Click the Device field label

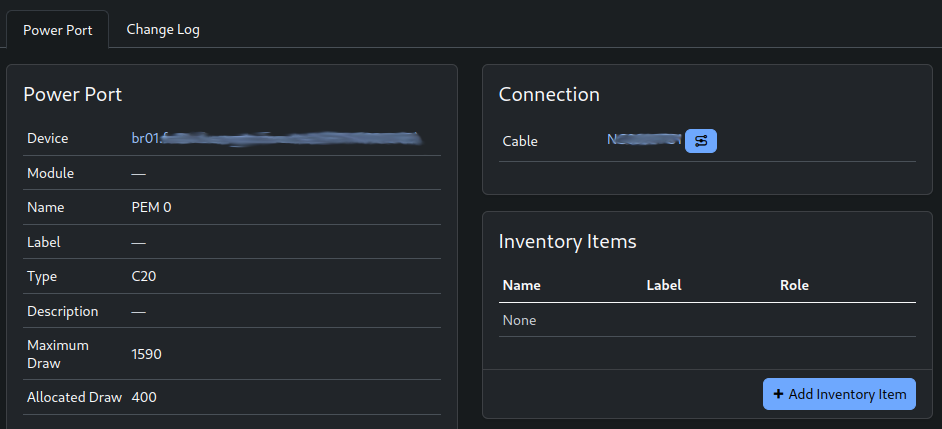click(x=47, y=138)
